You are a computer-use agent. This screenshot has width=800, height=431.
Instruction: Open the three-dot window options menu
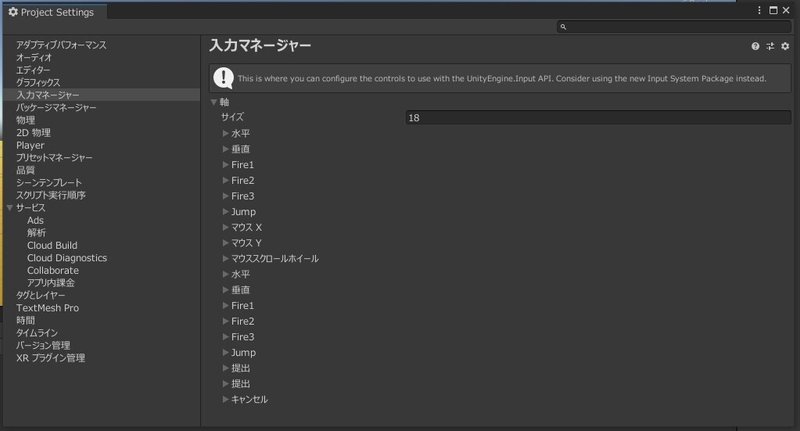pos(759,10)
